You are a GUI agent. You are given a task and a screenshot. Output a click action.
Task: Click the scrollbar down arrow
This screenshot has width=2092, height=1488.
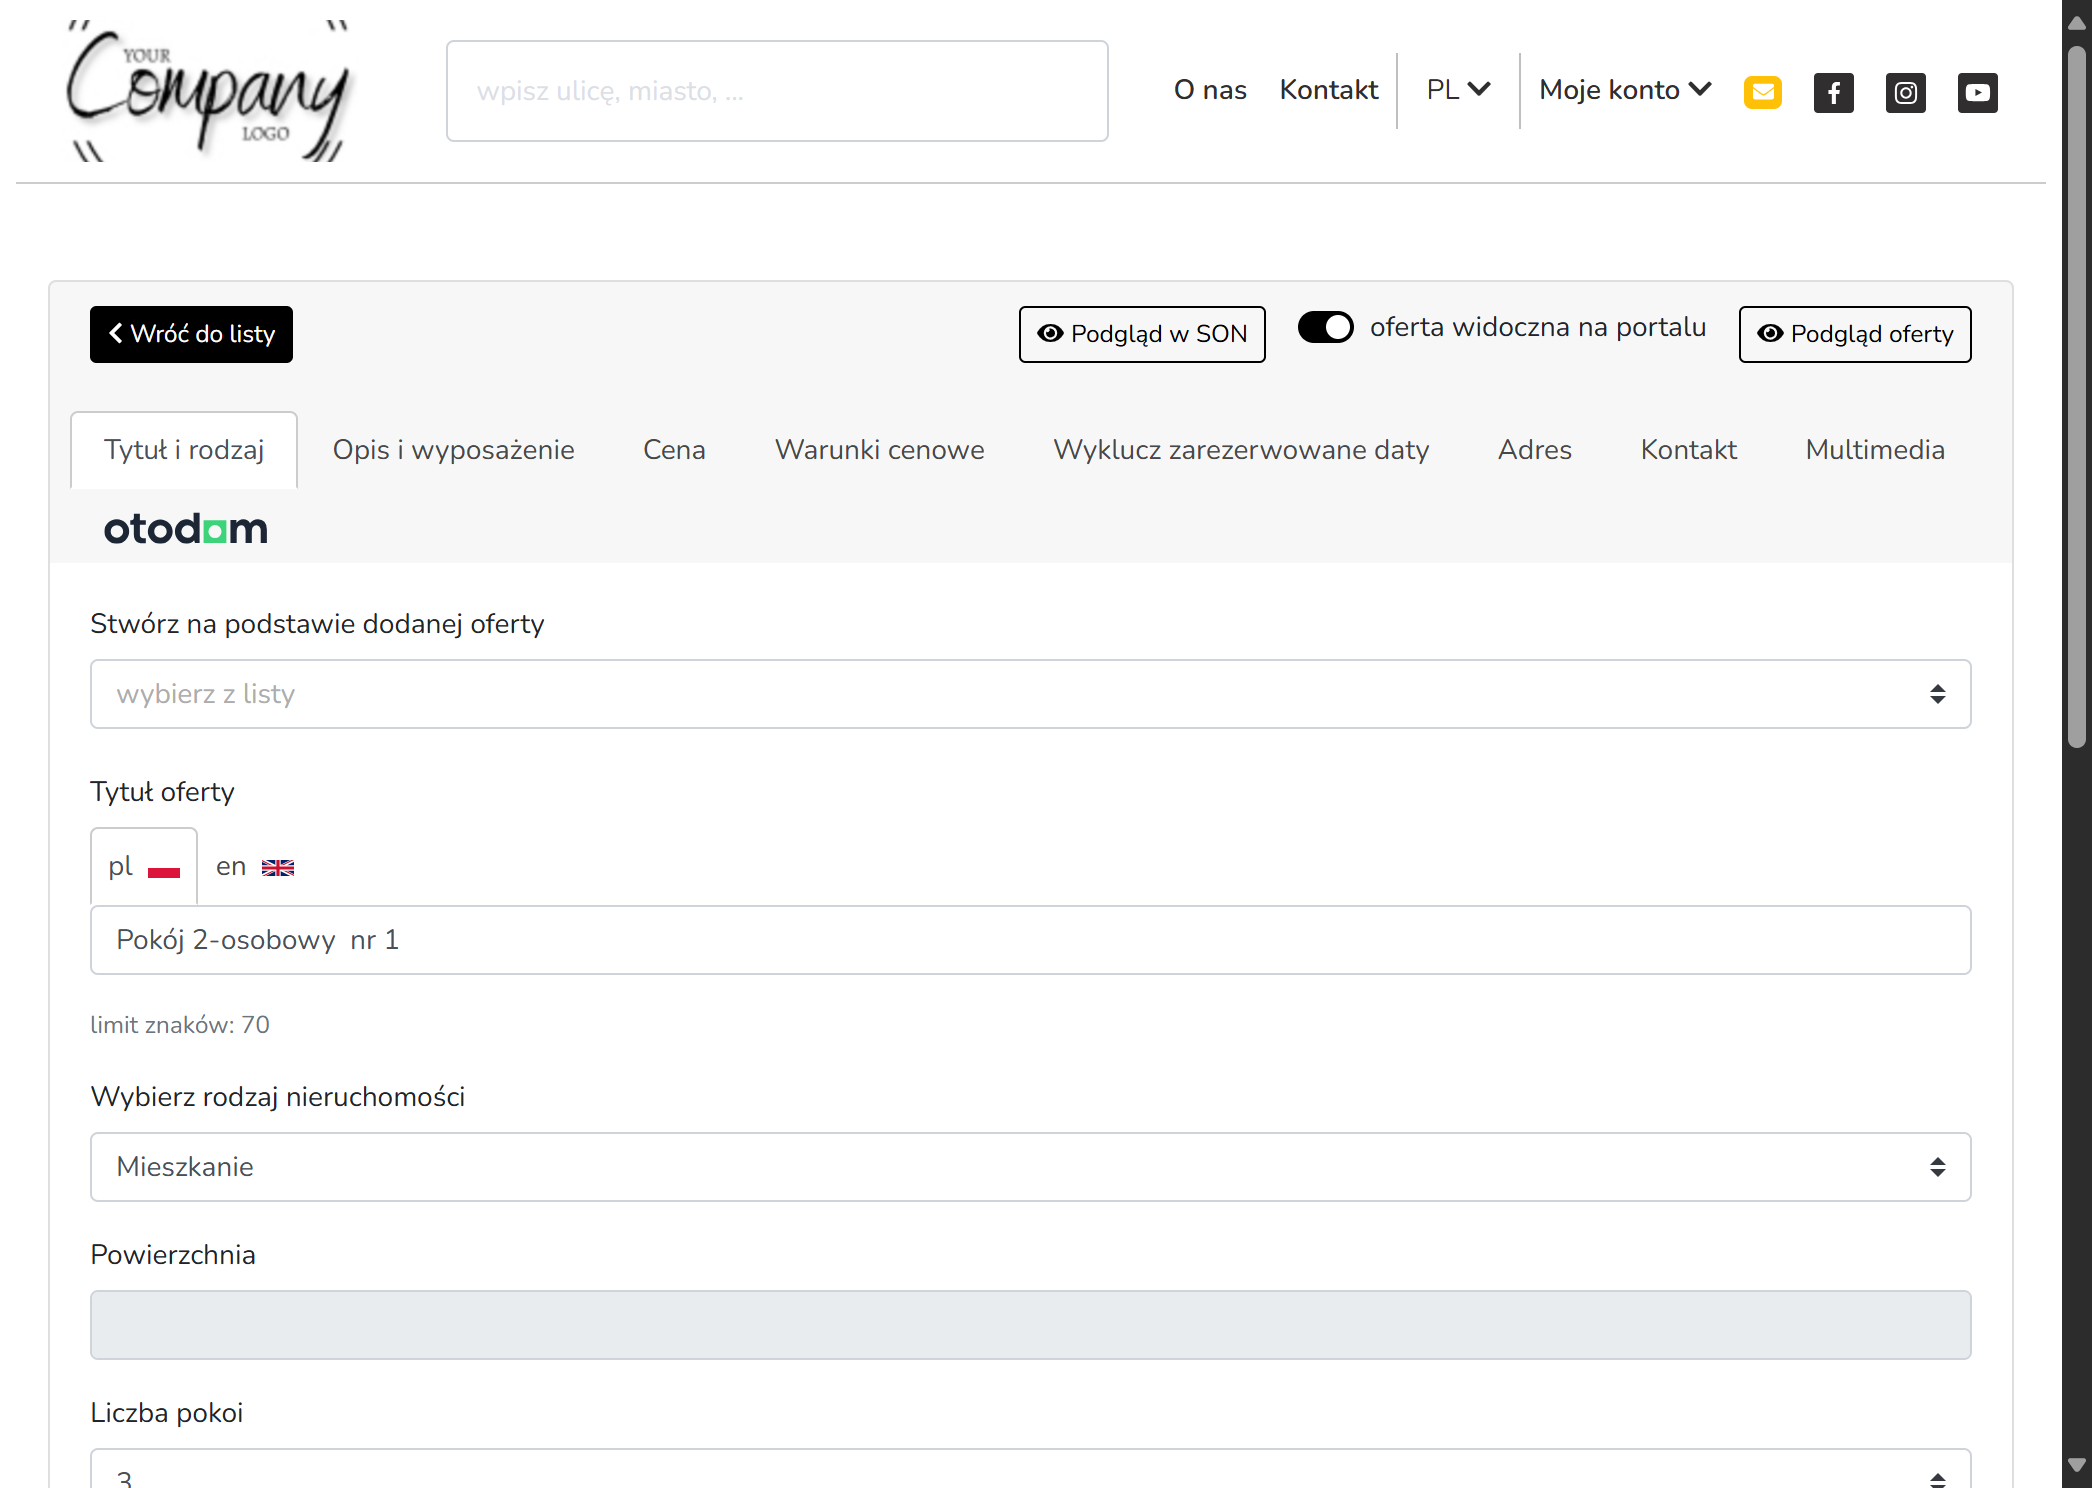point(2077,1466)
